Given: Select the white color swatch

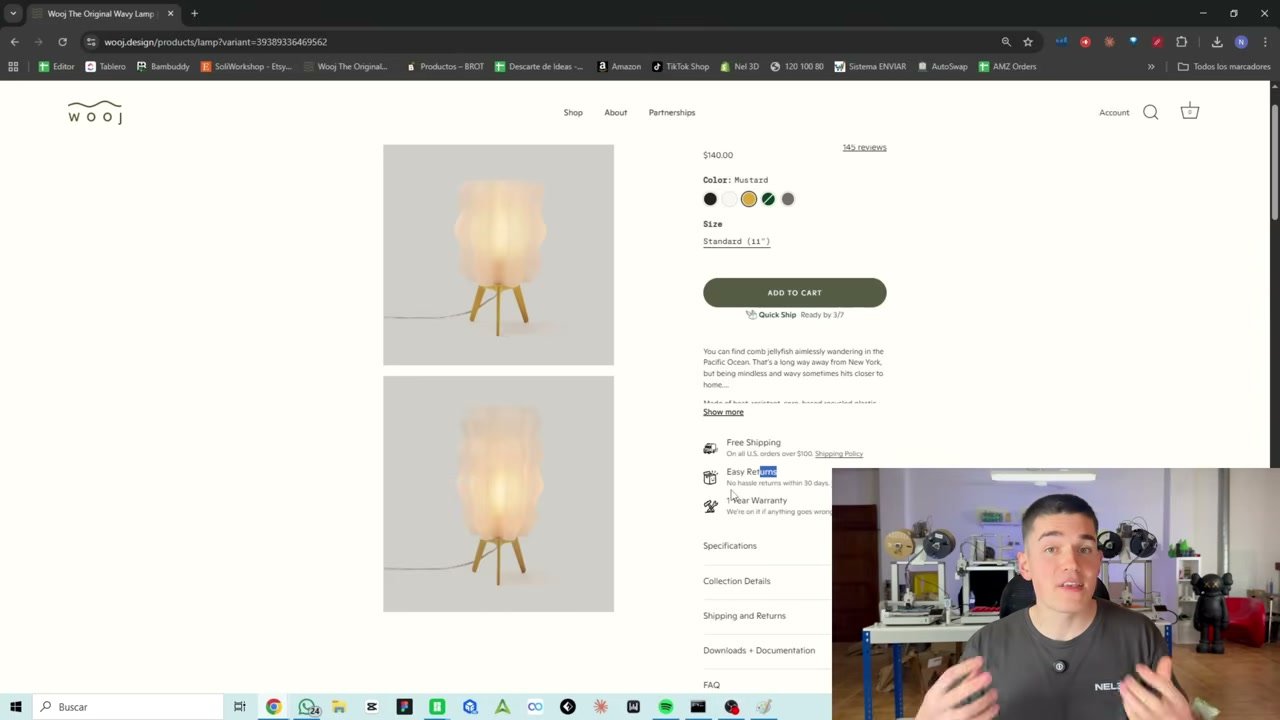Looking at the screenshot, I should 729,199.
